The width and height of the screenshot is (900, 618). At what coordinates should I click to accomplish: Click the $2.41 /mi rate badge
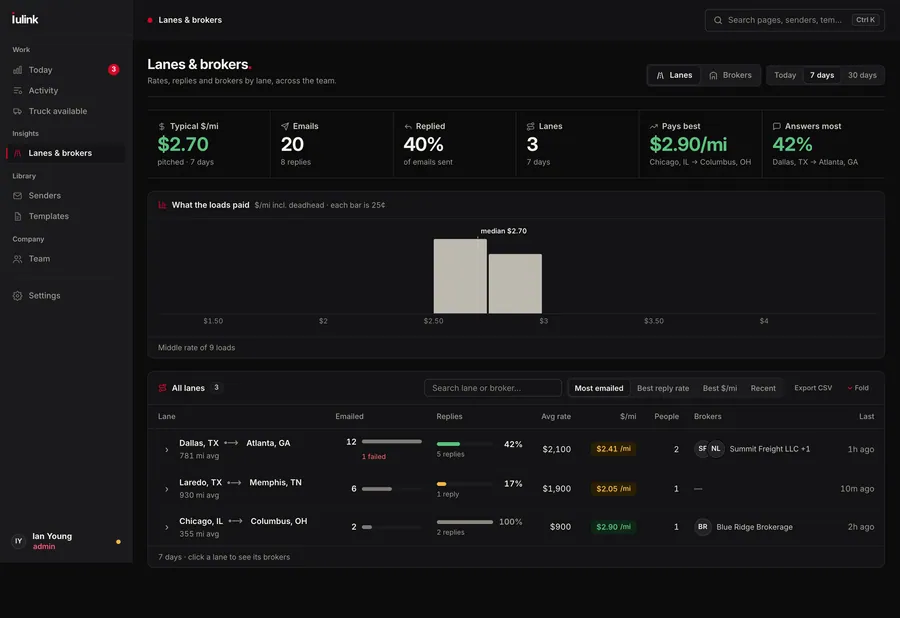[x=614, y=449]
